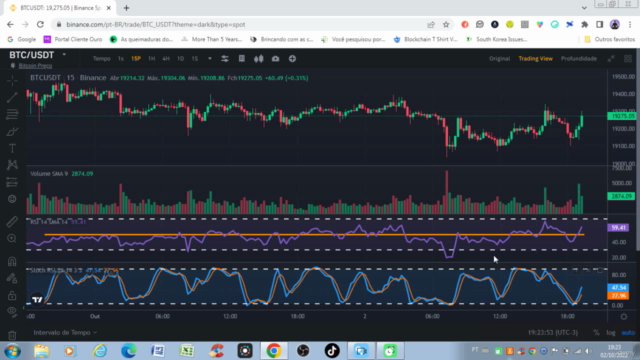The height and width of the screenshot is (360, 640).
Task: Expand chart to fullscreen
Action: (611, 59)
